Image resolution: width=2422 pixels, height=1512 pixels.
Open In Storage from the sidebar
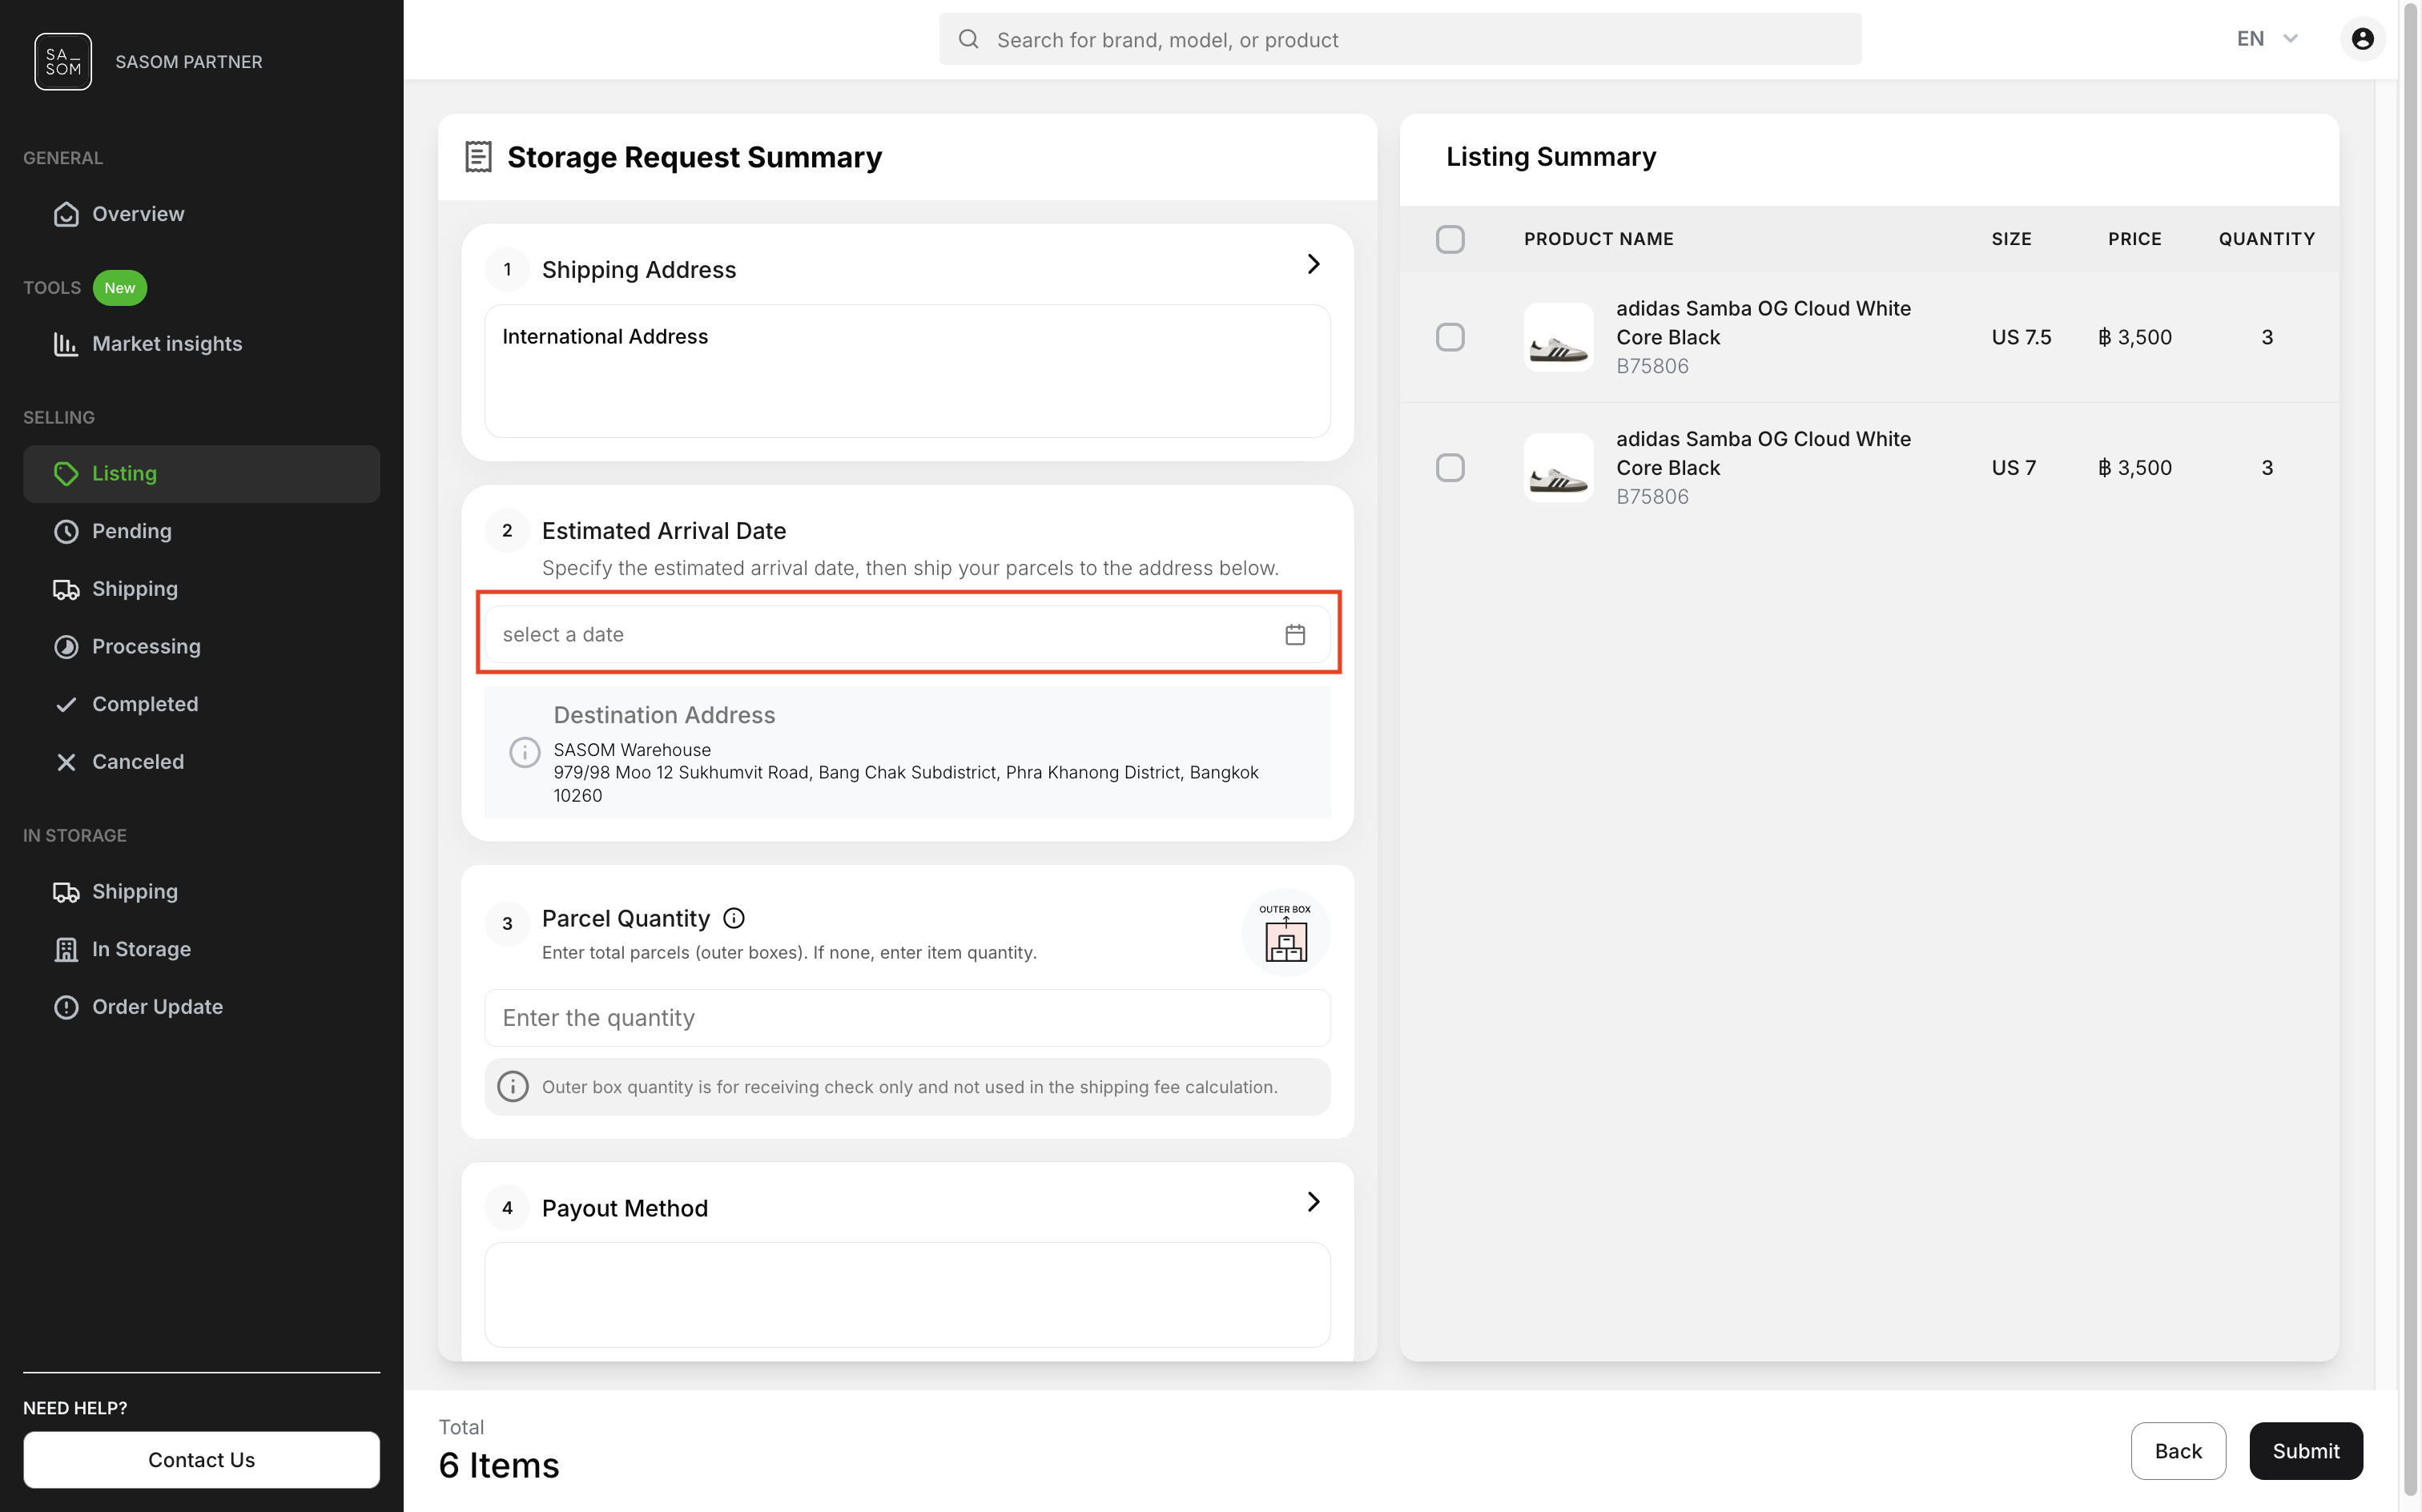(x=141, y=948)
